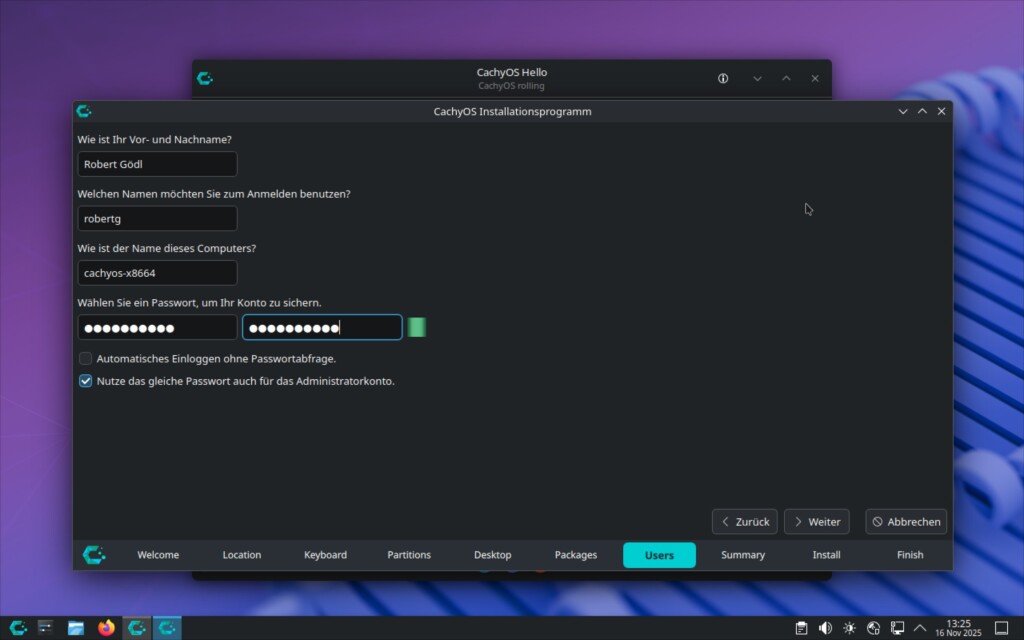This screenshot has width=1024, height=640.
Task: Open the brightness tray icon
Action: click(849, 628)
